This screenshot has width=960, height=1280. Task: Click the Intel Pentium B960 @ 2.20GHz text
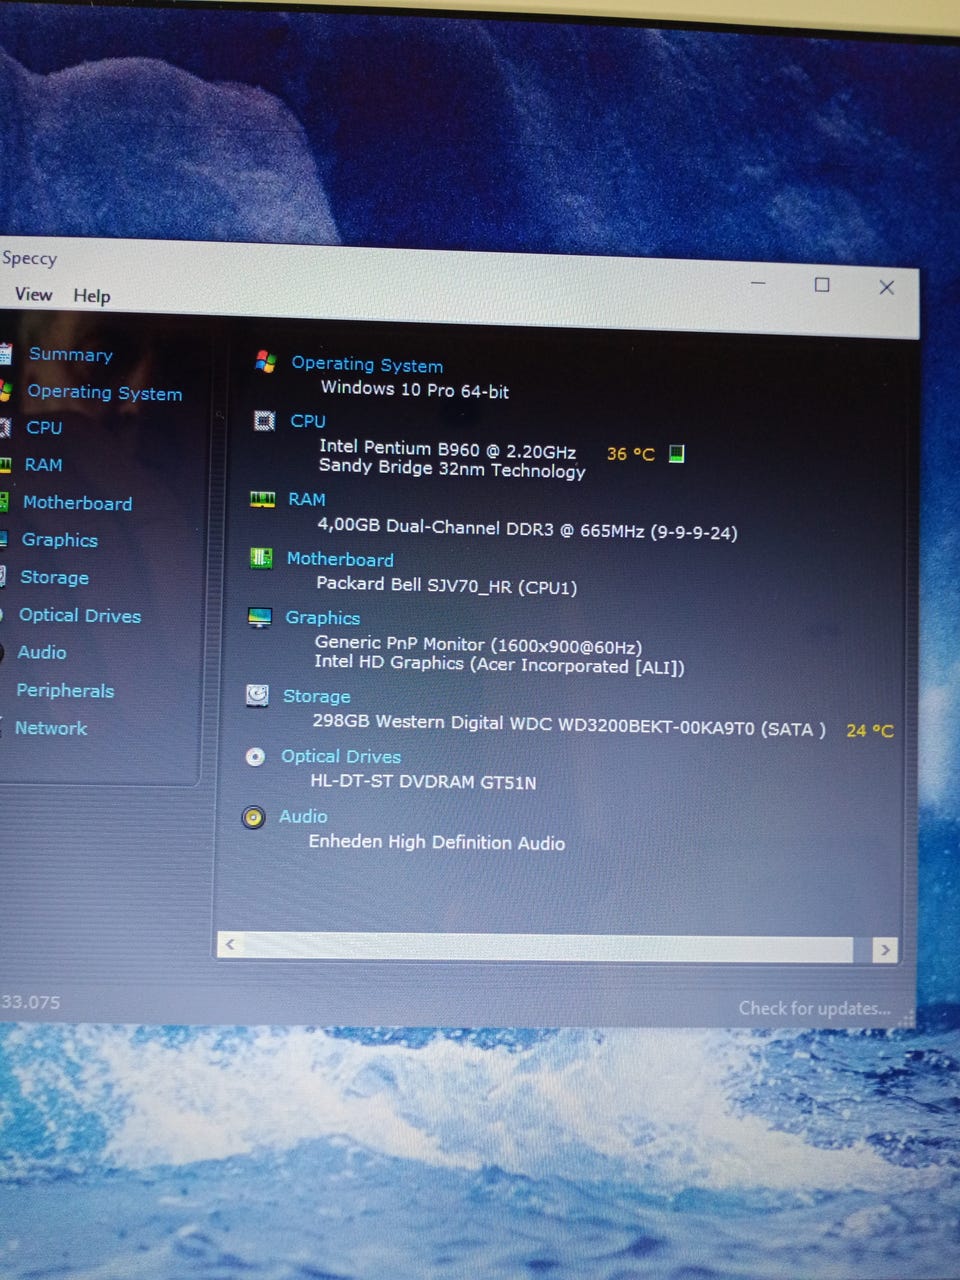[447, 449]
